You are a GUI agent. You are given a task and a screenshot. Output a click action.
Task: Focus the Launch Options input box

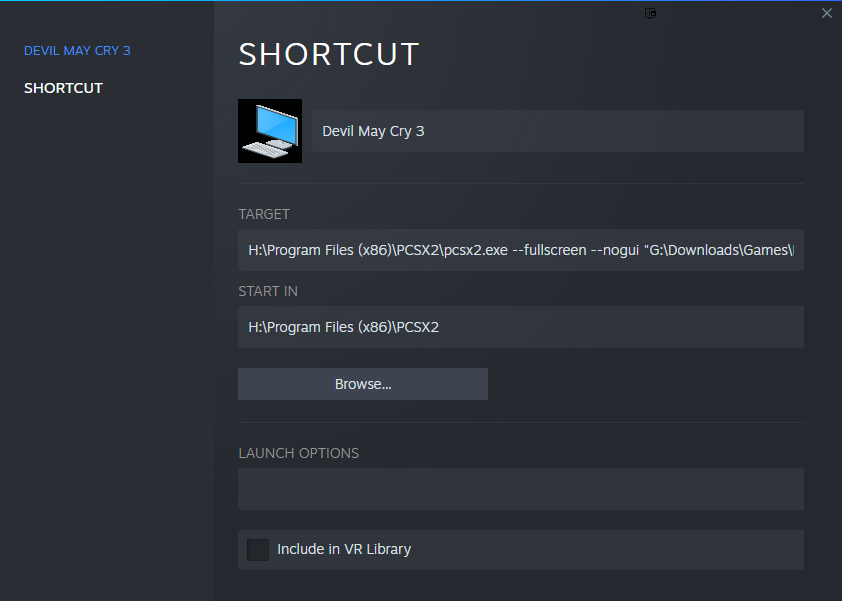pos(521,489)
